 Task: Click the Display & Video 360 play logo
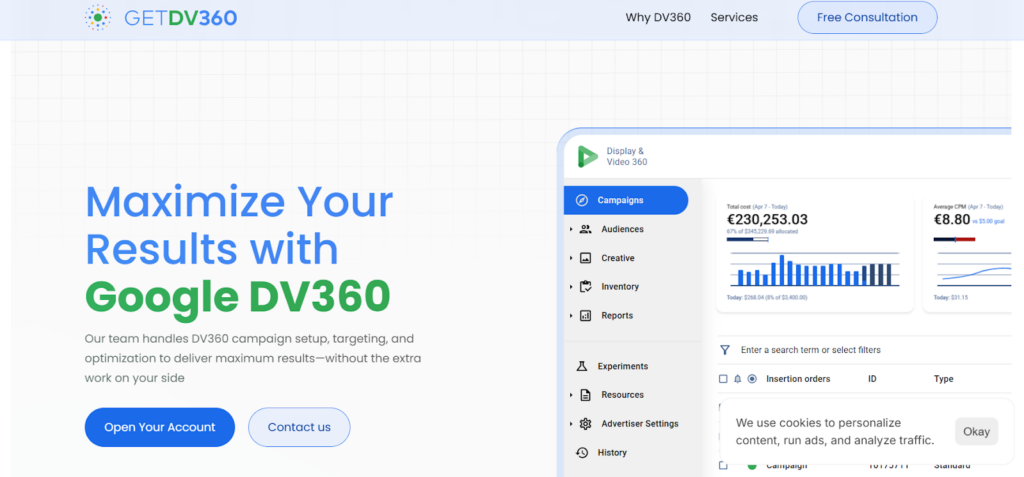(x=587, y=157)
